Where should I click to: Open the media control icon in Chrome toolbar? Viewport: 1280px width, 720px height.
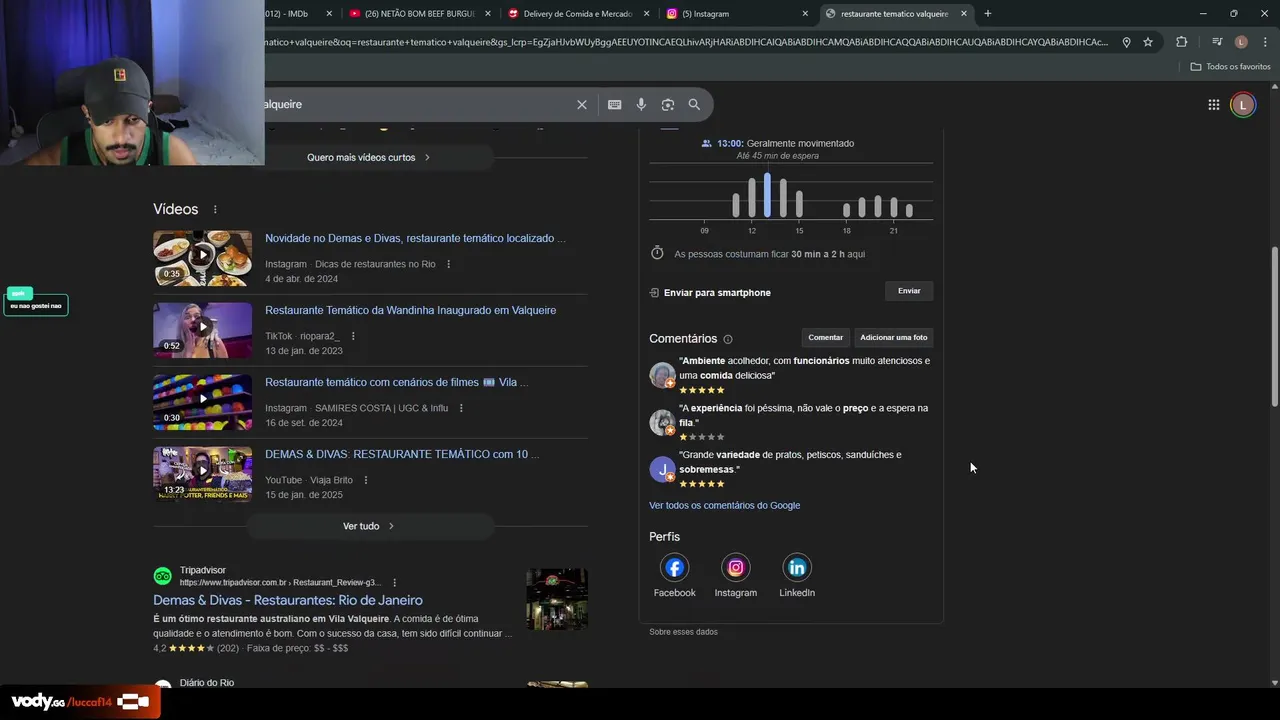1217,42
